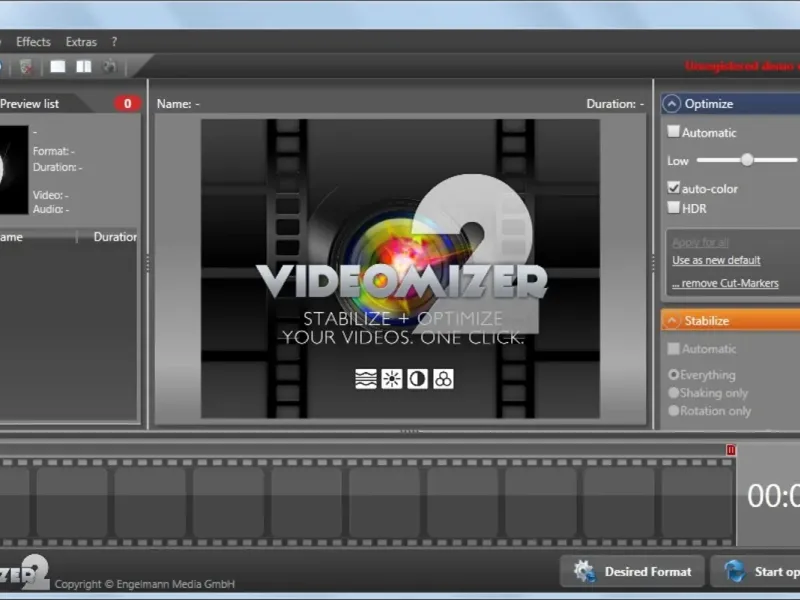800x600 pixels.
Task: Click Use as new default link
Action: [x=716, y=260]
